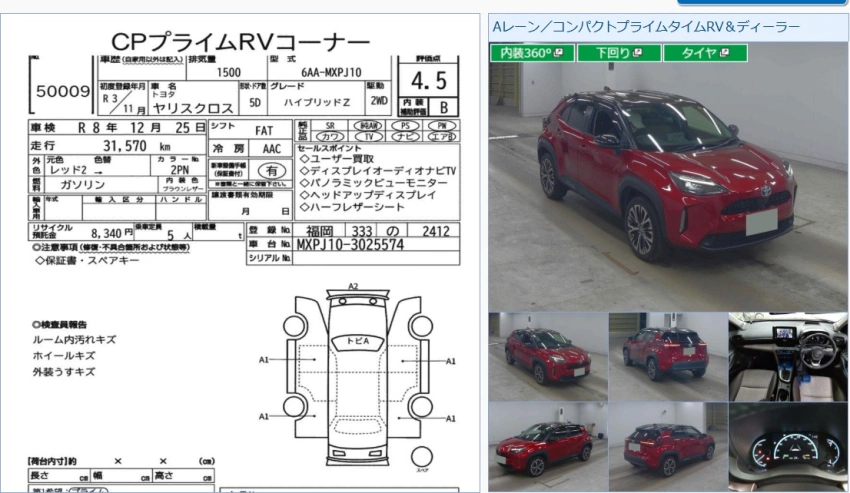Image resolution: width=850 pixels, height=493 pixels.
Task: Click the note 保証書・スペアキー
Action: click(x=87, y=260)
